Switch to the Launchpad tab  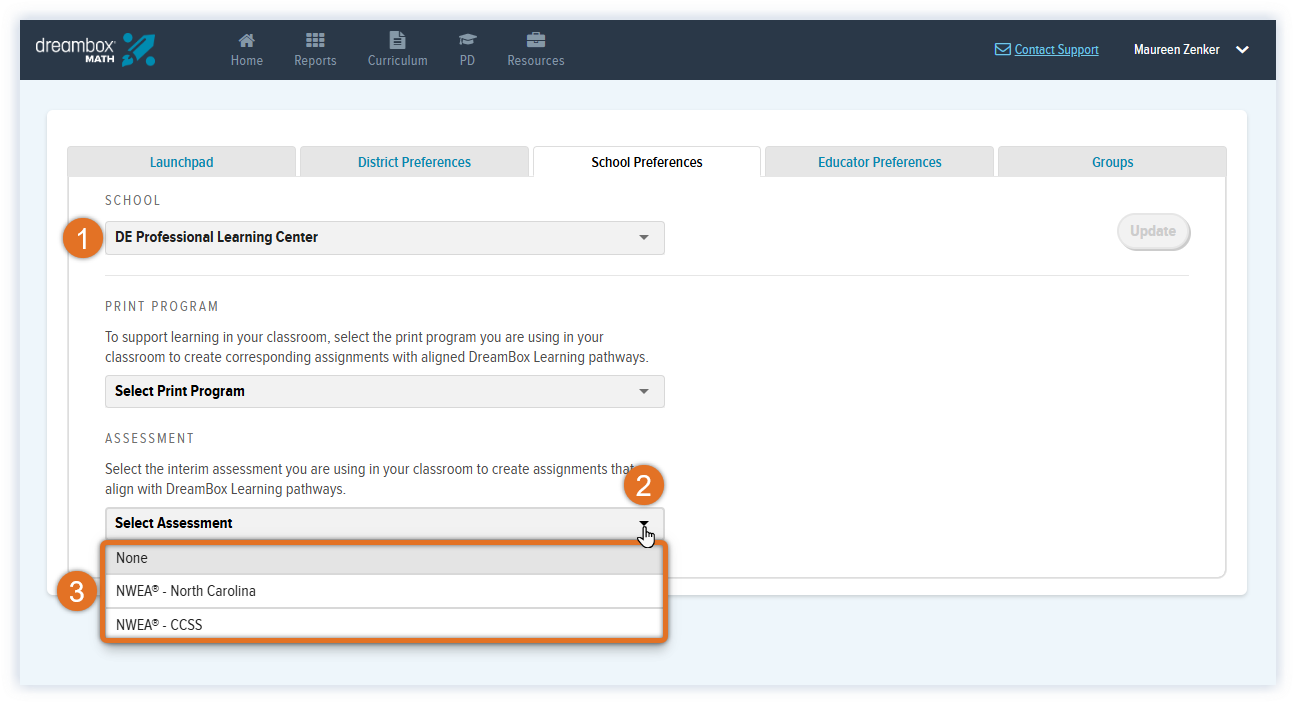pyautogui.click(x=181, y=162)
